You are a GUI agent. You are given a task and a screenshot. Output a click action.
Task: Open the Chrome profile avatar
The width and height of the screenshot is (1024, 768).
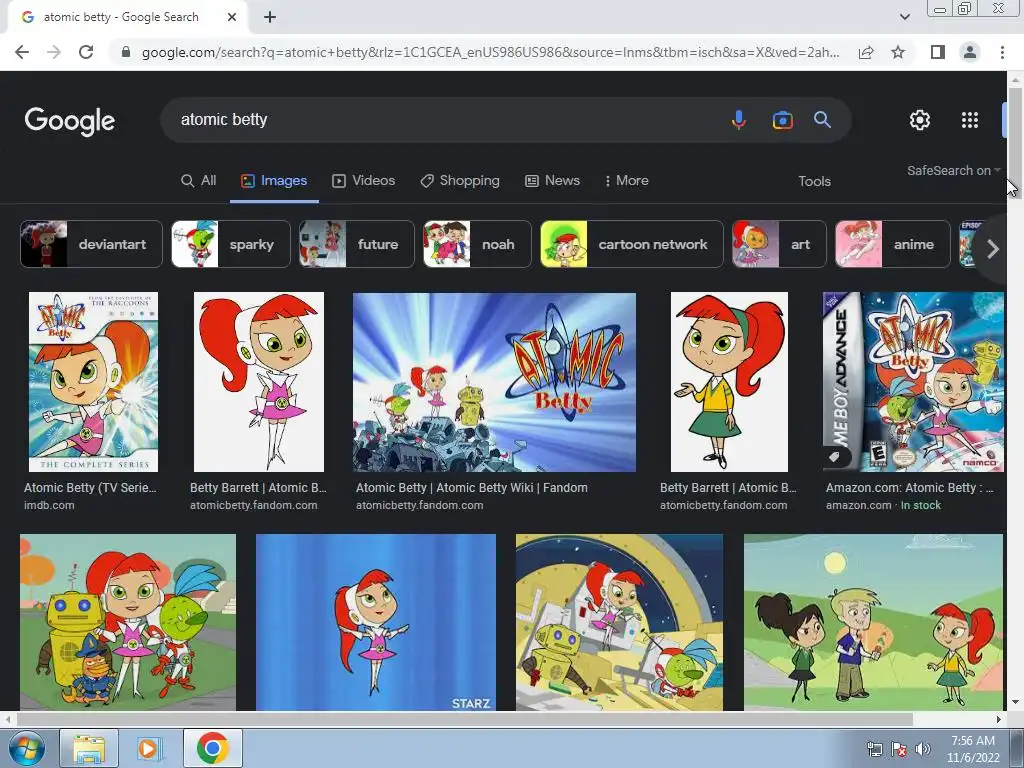click(x=970, y=52)
